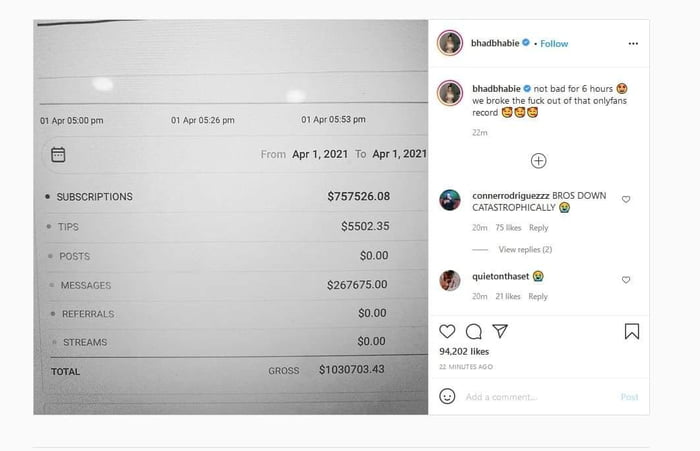Save post with bookmark icon
The width and height of the screenshot is (700, 451).
(x=631, y=331)
